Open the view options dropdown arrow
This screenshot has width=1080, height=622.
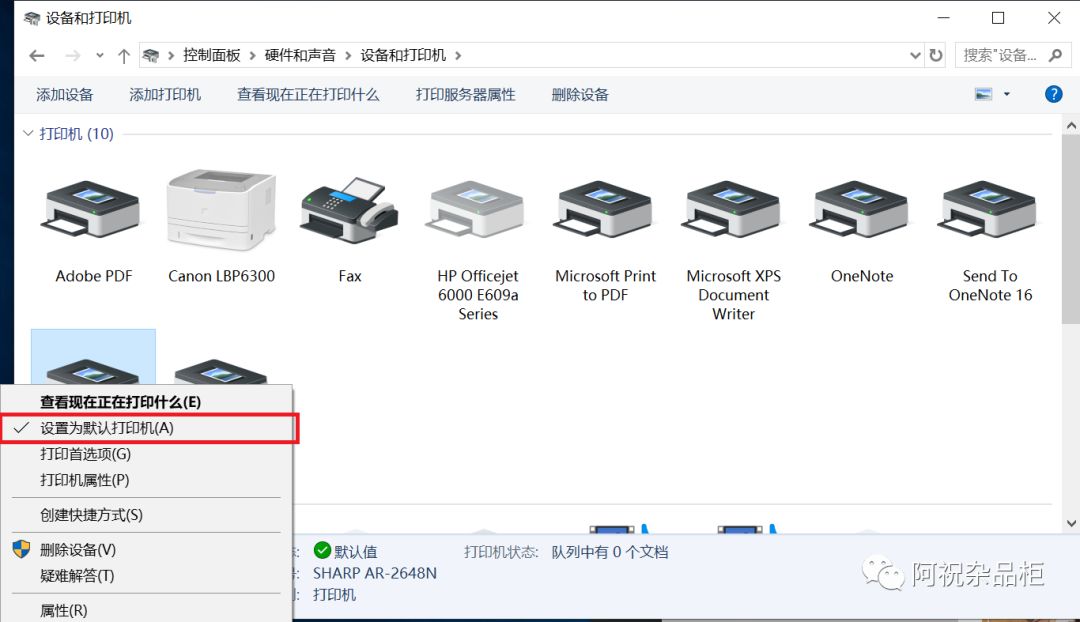click(1006, 94)
